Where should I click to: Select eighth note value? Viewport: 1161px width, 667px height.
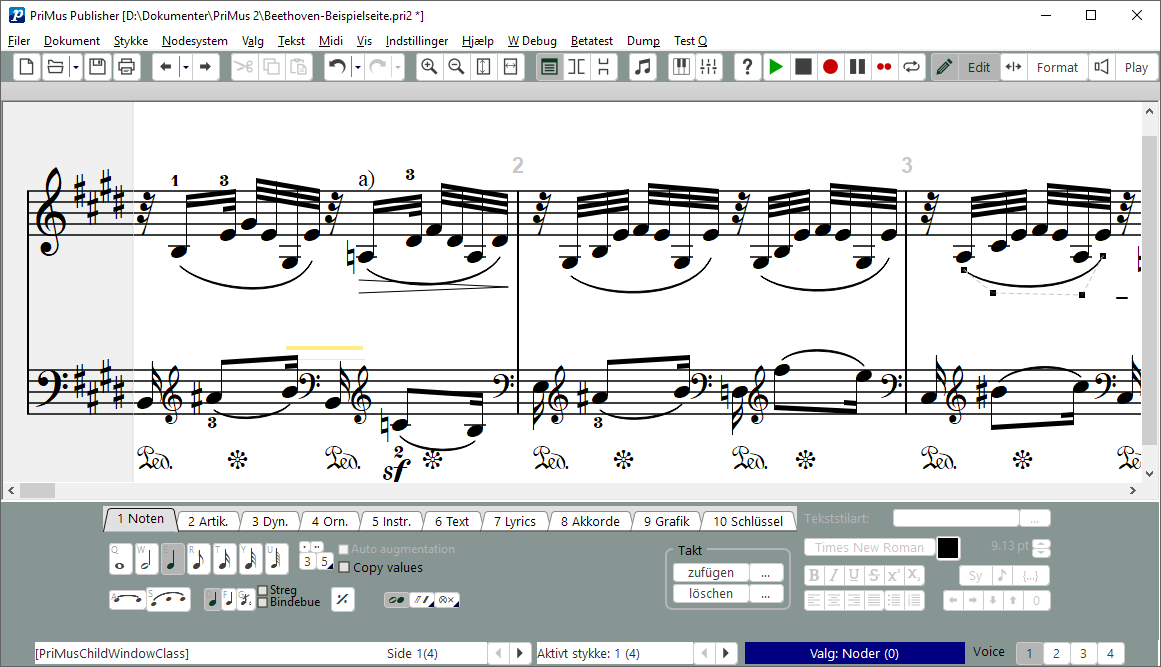click(198, 560)
